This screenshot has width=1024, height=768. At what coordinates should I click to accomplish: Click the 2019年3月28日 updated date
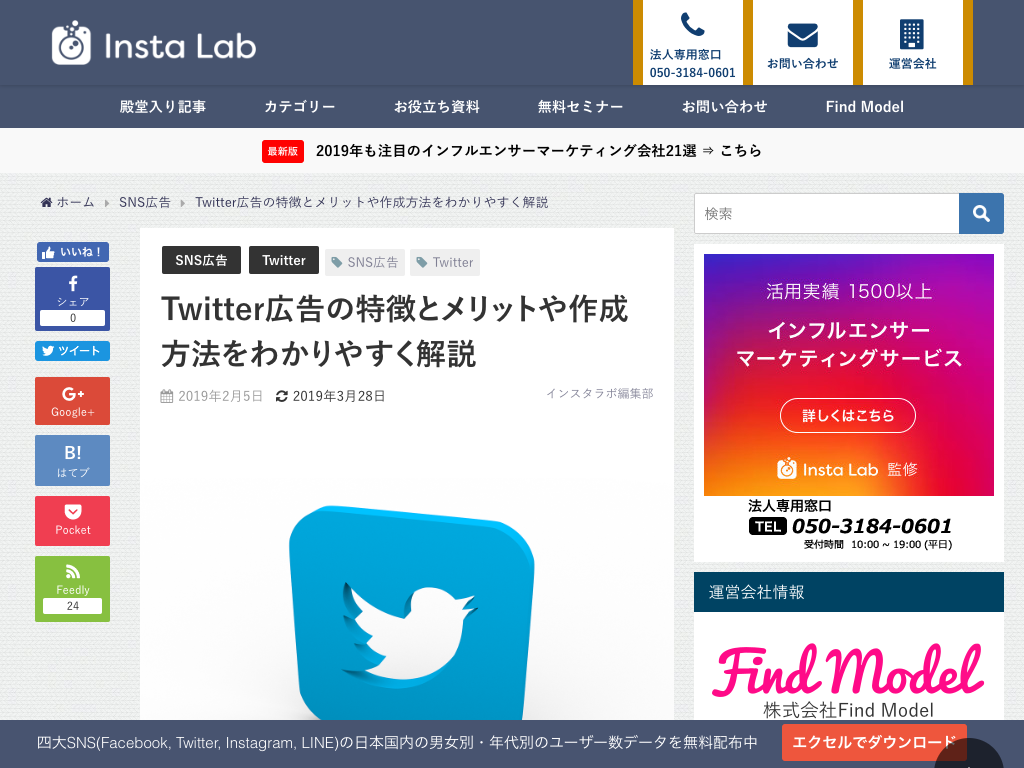pyautogui.click(x=338, y=396)
